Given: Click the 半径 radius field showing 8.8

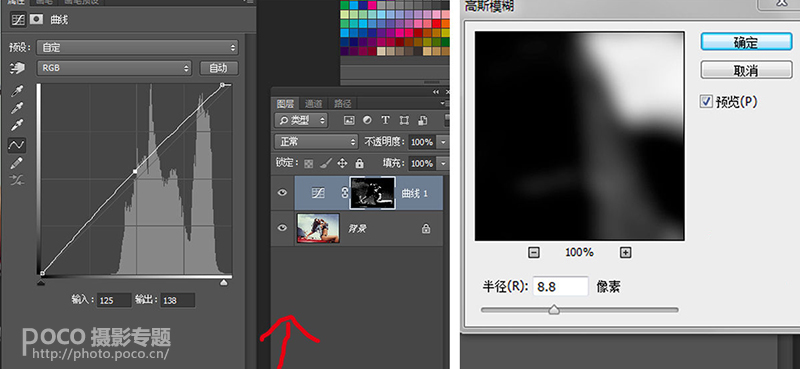Looking at the screenshot, I should point(560,287).
